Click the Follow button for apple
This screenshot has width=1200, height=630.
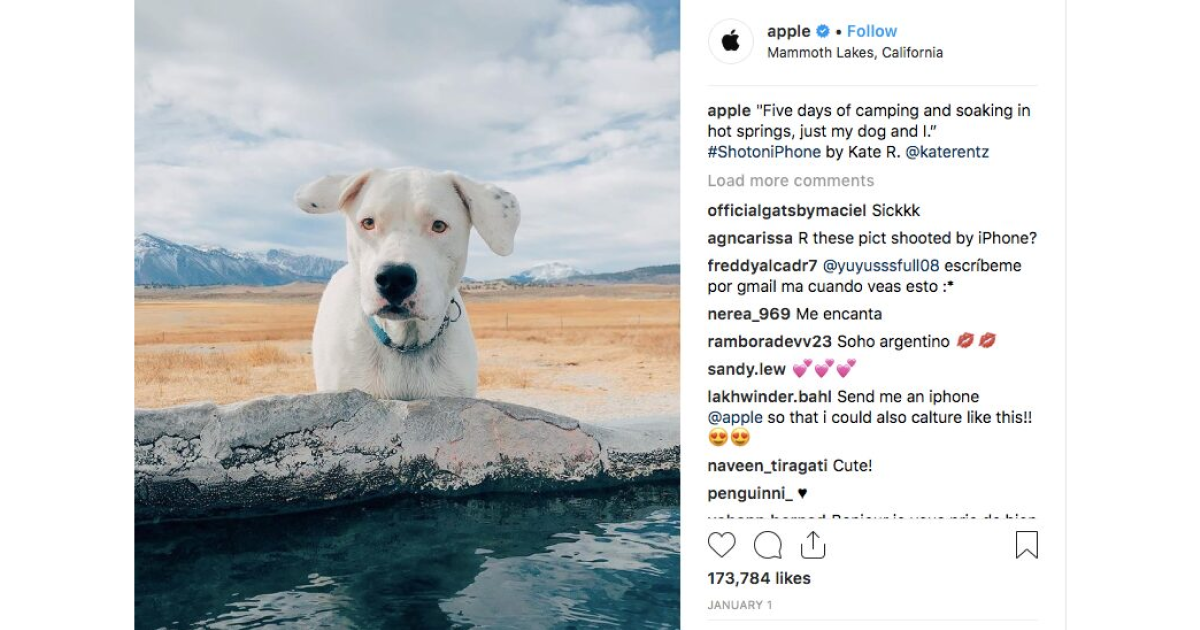pos(872,31)
